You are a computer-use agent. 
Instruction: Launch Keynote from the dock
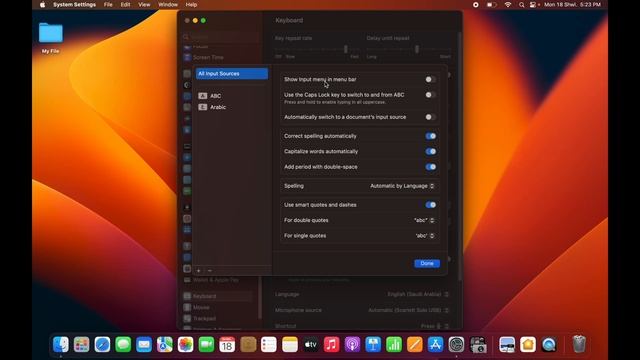point(373,344)
